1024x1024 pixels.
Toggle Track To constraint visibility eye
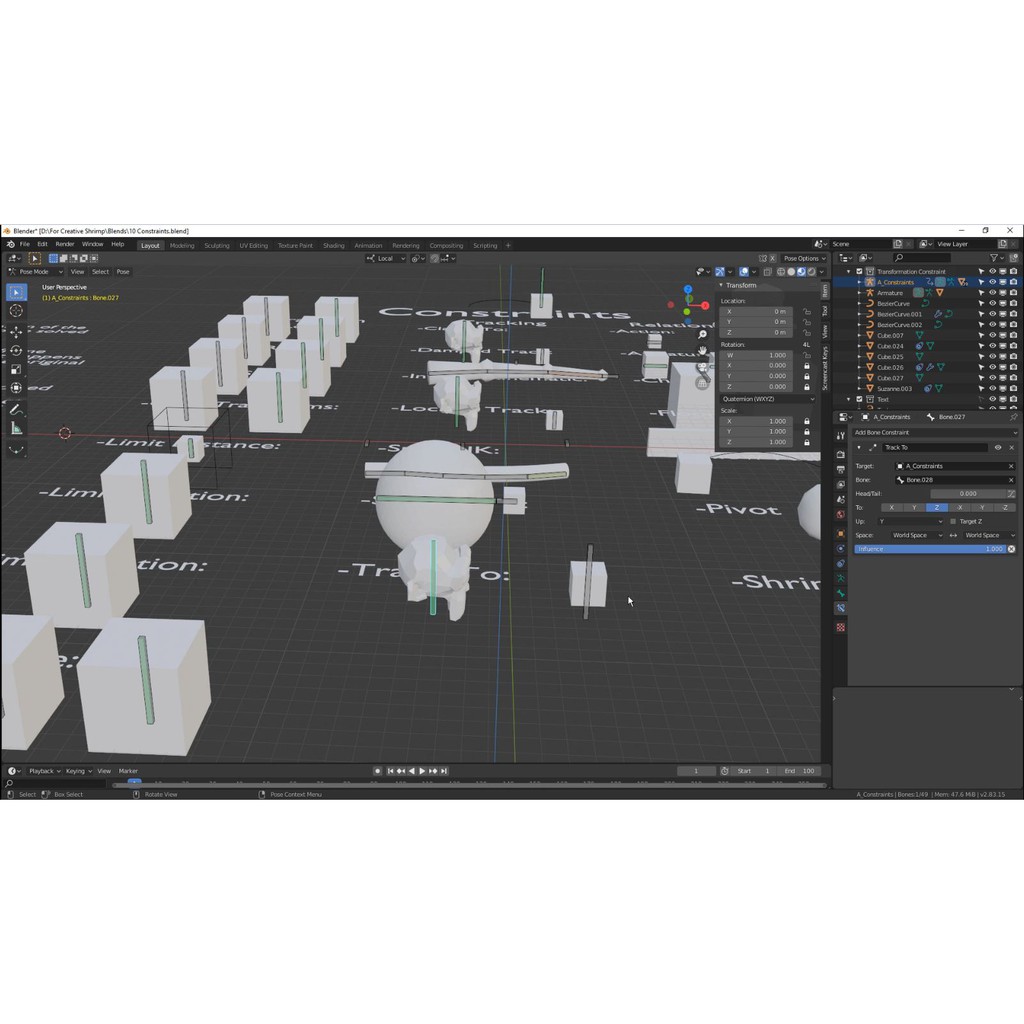coord(997,447)
